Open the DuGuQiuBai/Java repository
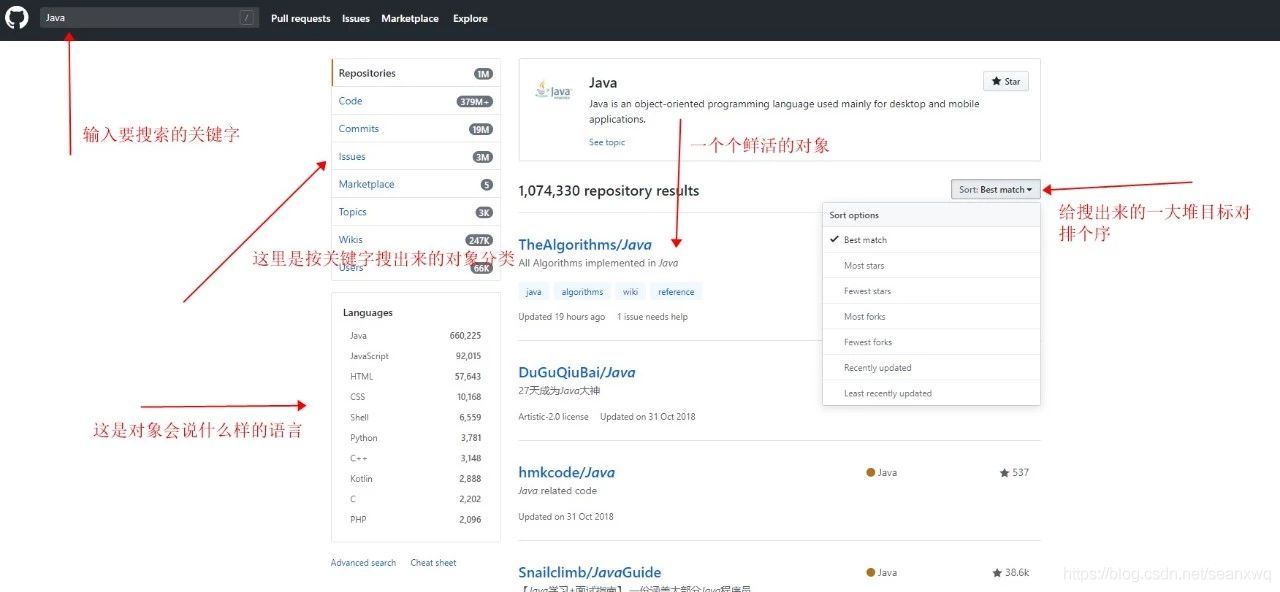 pyautogui.click(x=577, y=372)
